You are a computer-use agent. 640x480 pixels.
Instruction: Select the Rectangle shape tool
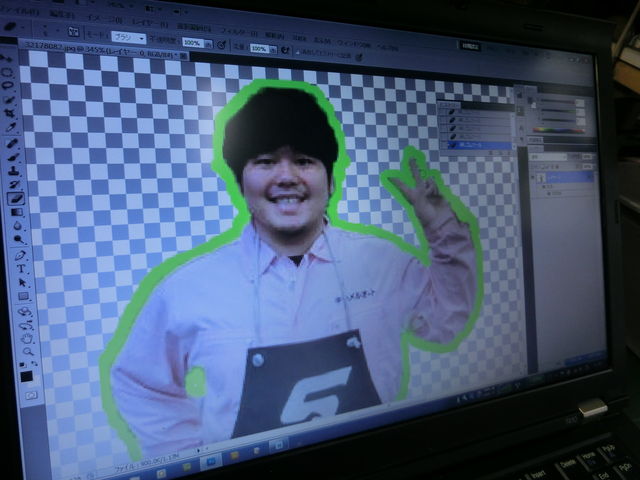(x=23, y=296)
